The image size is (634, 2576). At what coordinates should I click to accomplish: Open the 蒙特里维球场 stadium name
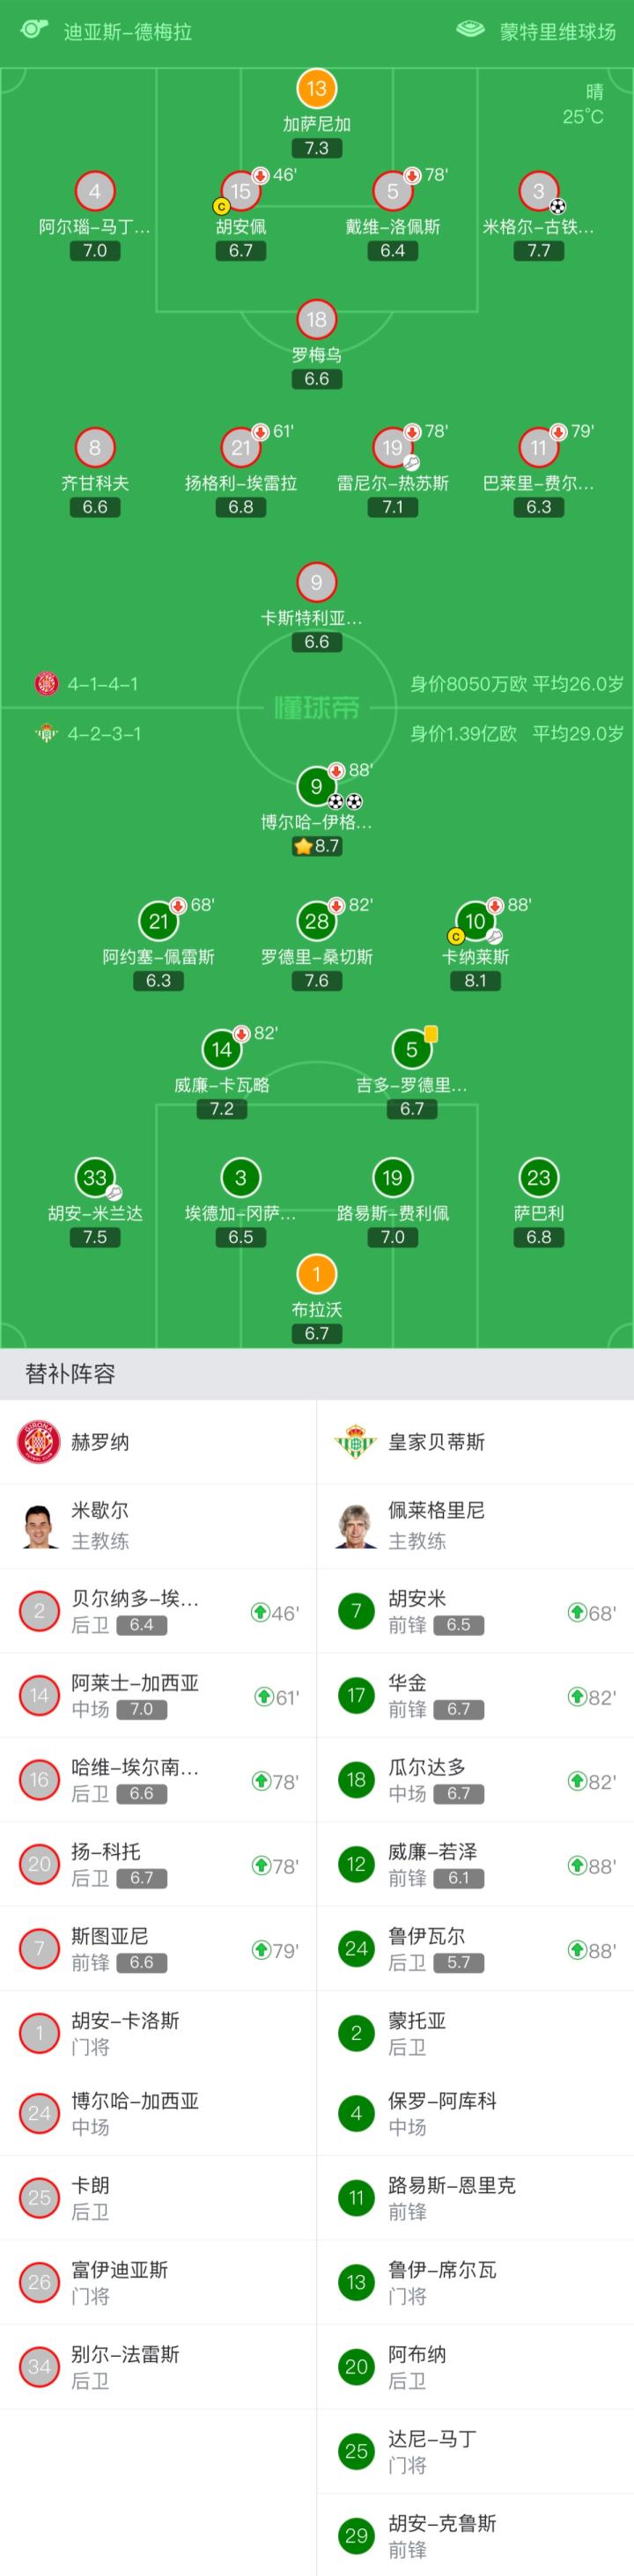[x=557, y=31]
